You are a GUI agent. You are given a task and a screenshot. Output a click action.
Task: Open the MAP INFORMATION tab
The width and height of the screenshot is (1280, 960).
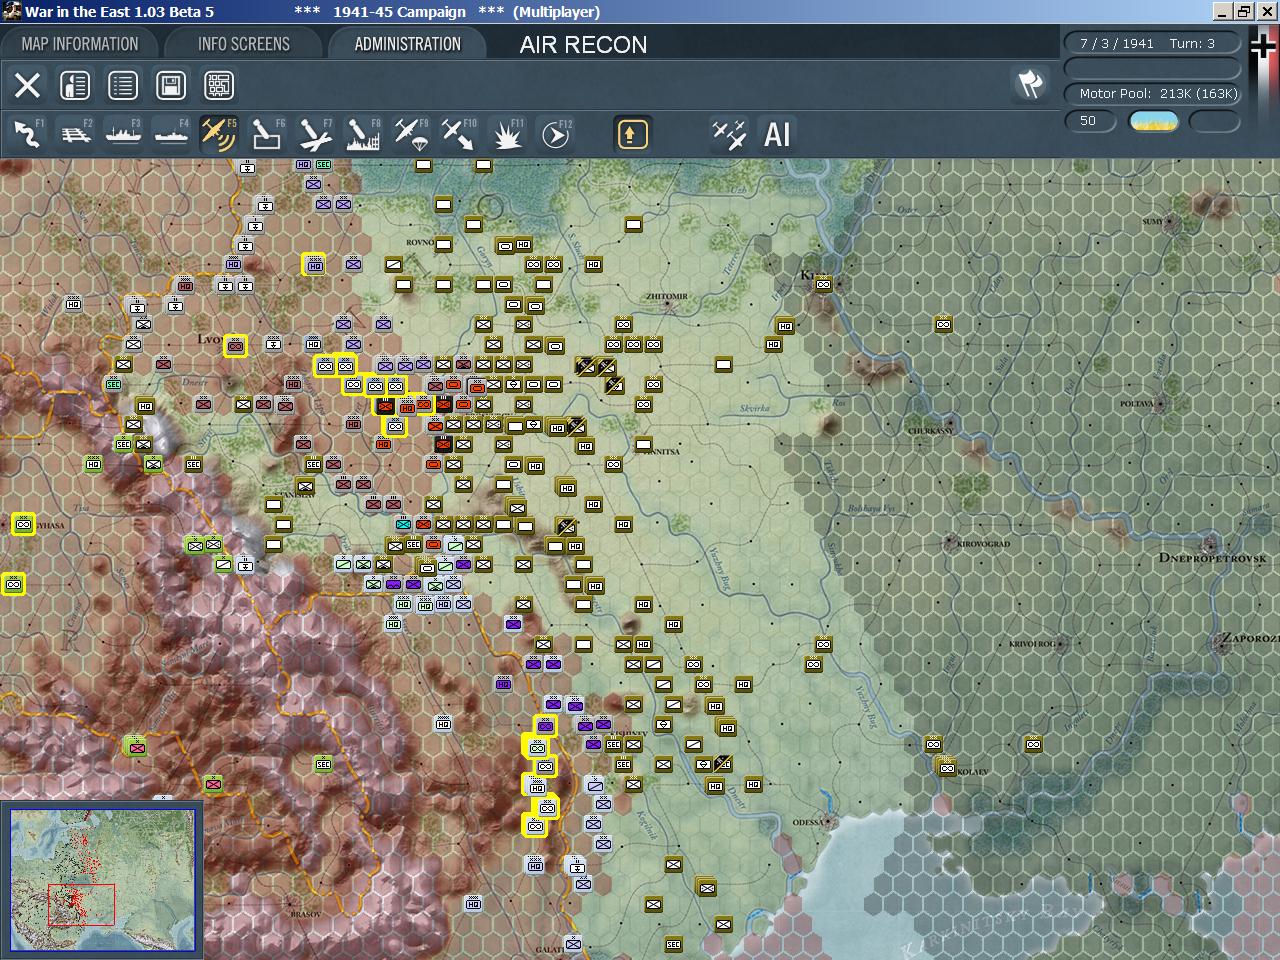[80, 44]
